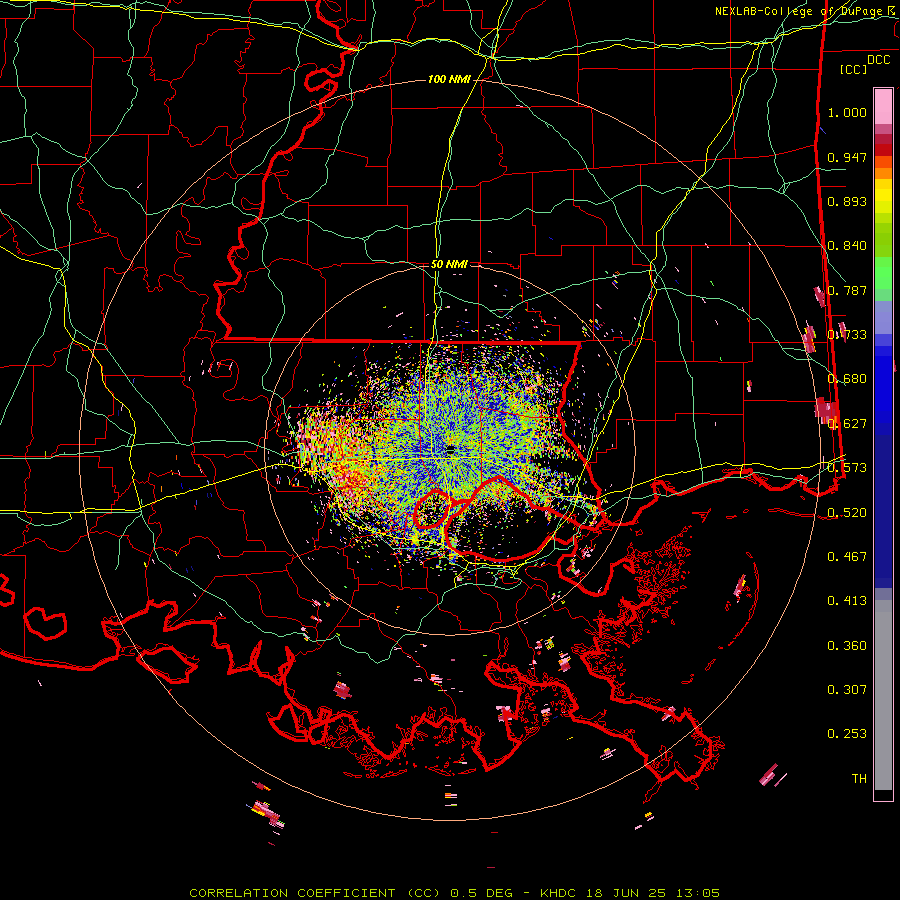Image resolution: width=900 pixels, height=900 pixels.
Task: Click the 18 JUN 25 date in caption
Action: click(x=626, y=893)
